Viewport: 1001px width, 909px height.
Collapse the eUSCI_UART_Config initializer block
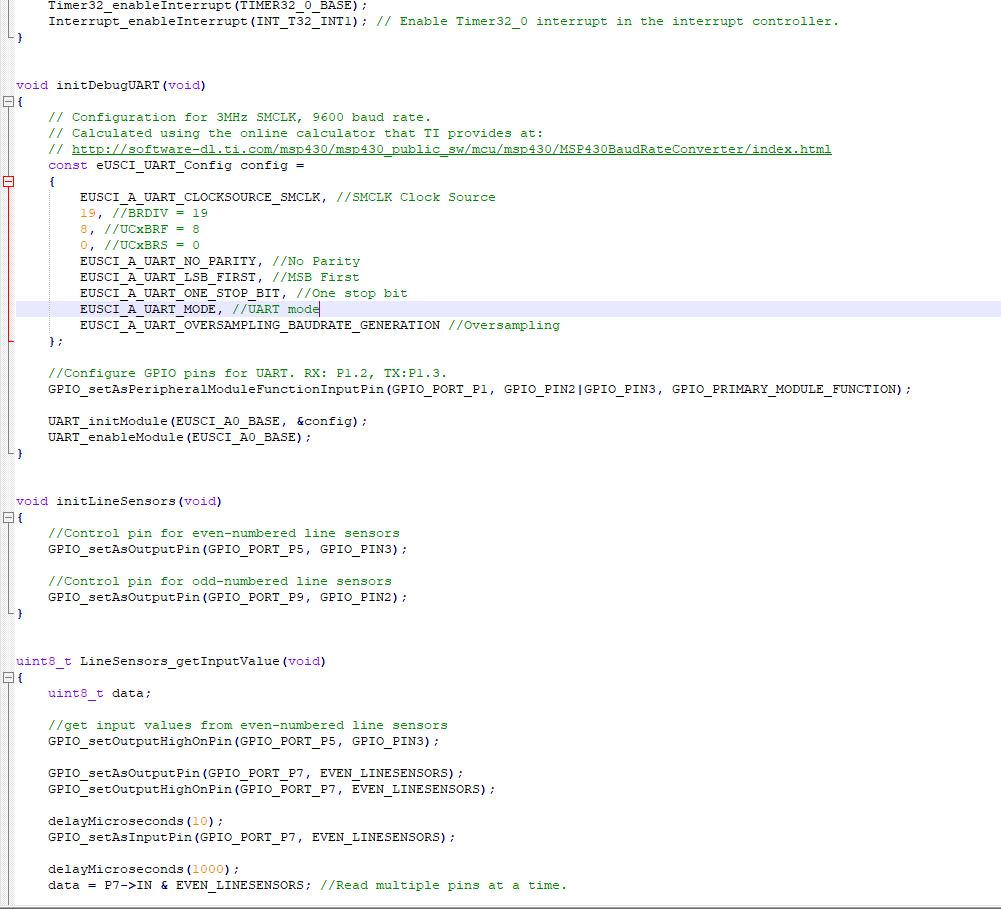click(x=7, y=181)
